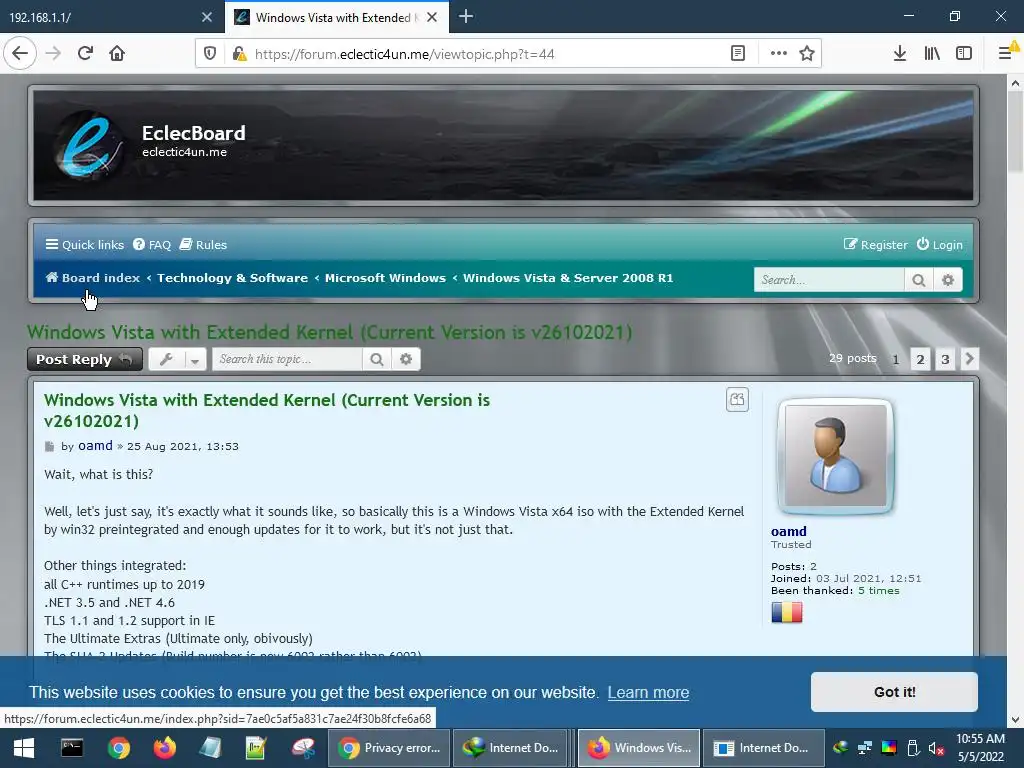Screen dimensions: 1024x768
Task: Open the forum Rules page
Action: coord(203,245)
